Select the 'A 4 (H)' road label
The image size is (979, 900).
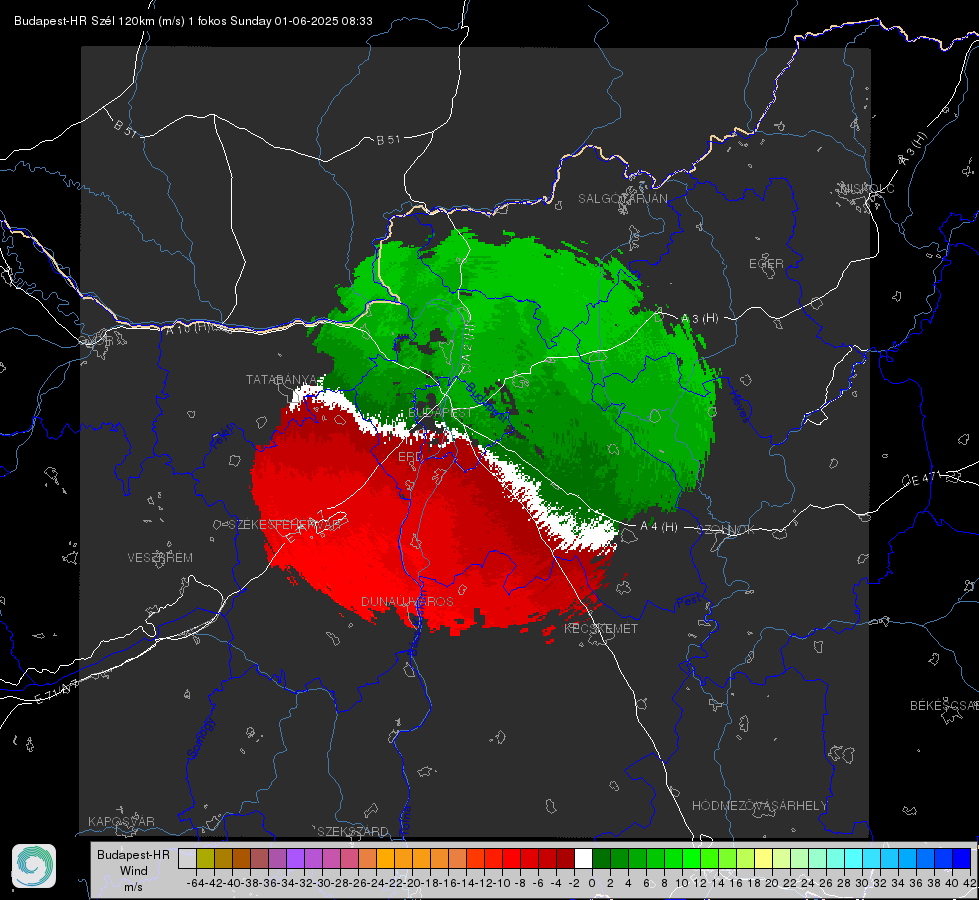659,527
